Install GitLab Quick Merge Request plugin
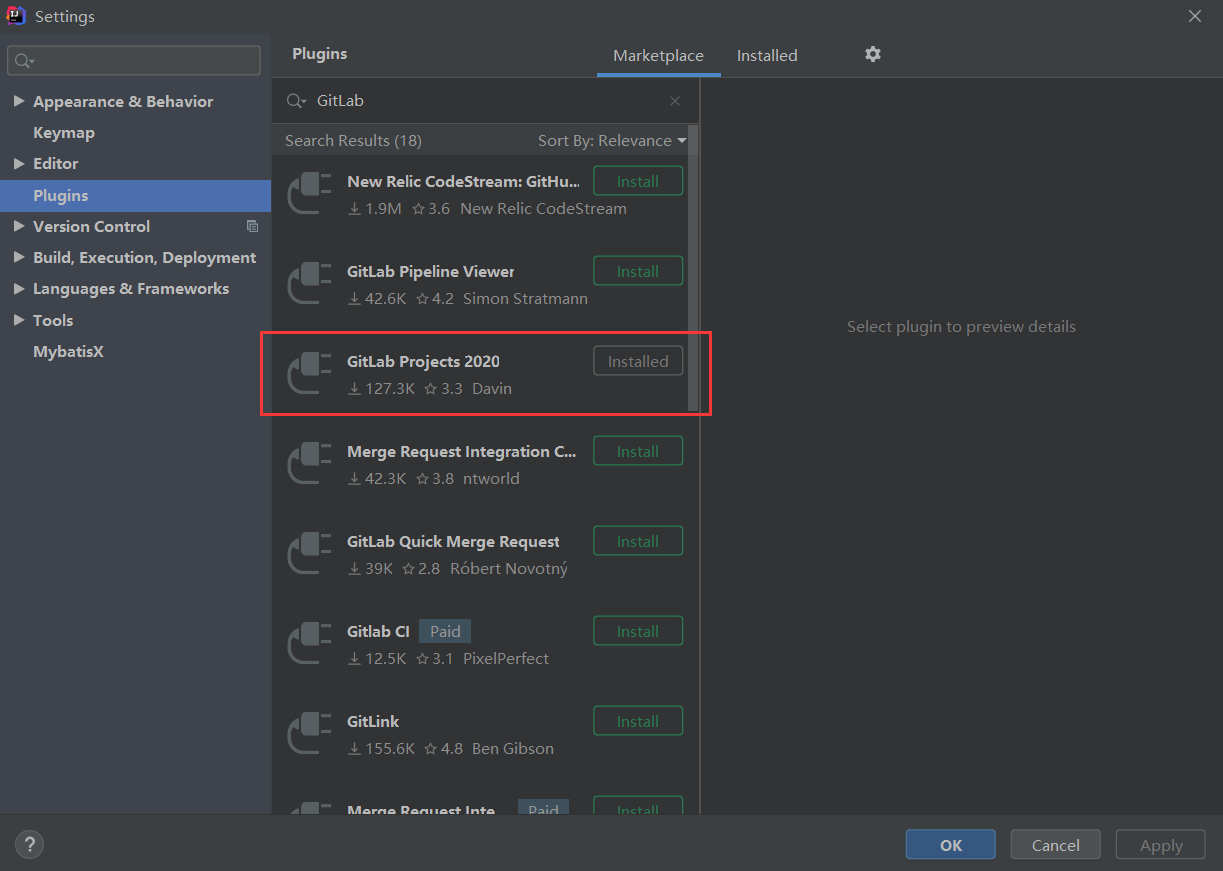Viewport: 1223px width, 871px height. pyautogui.click(x=638, y=541)
